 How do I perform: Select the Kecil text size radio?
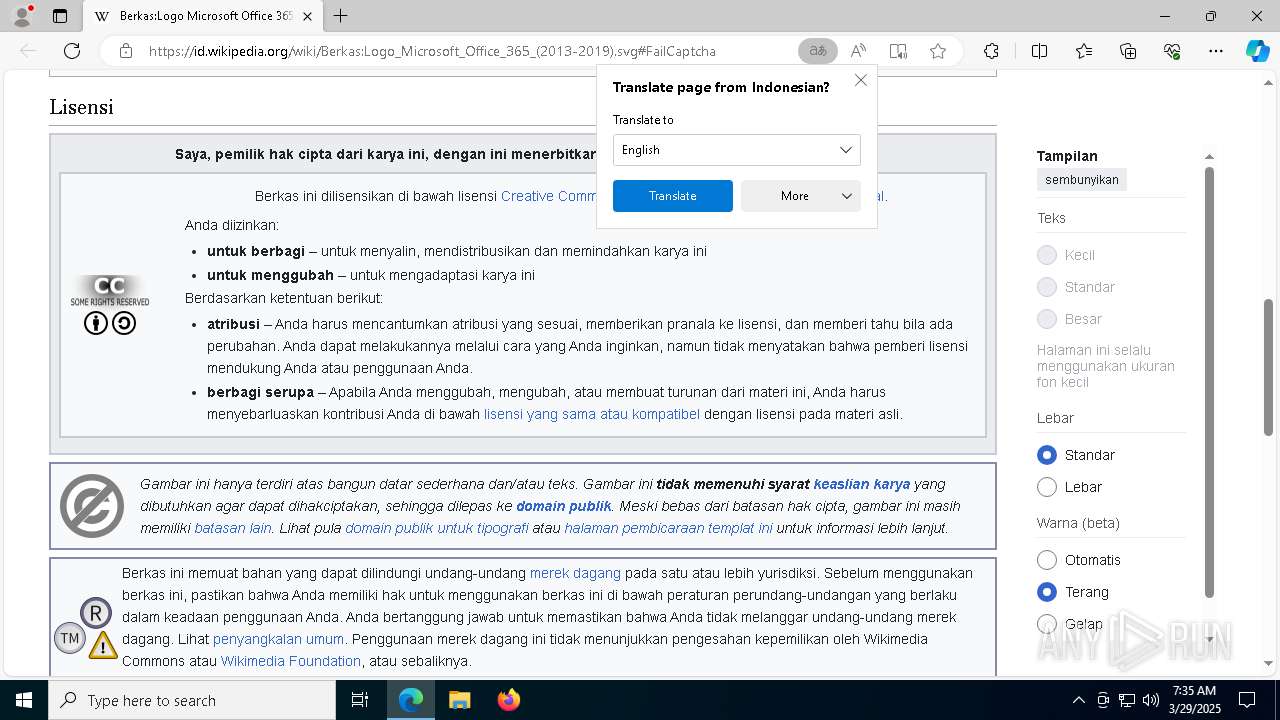coord(1047,255)
